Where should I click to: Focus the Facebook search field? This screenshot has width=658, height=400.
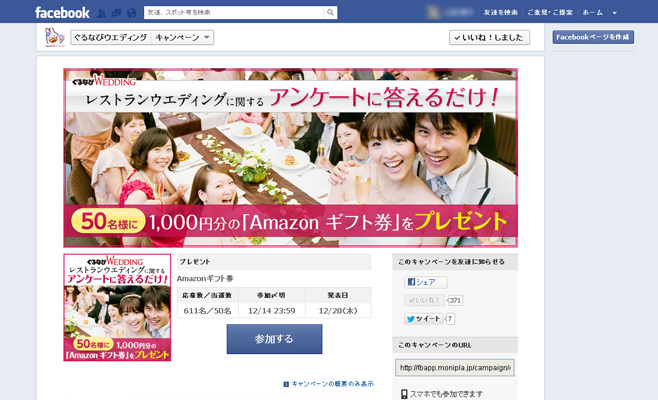tap(234, 13)
